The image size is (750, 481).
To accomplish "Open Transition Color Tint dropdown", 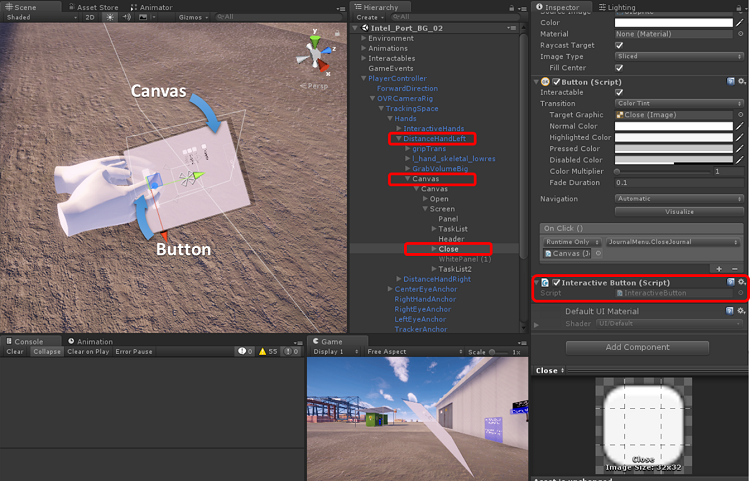I will pos(679,103).
